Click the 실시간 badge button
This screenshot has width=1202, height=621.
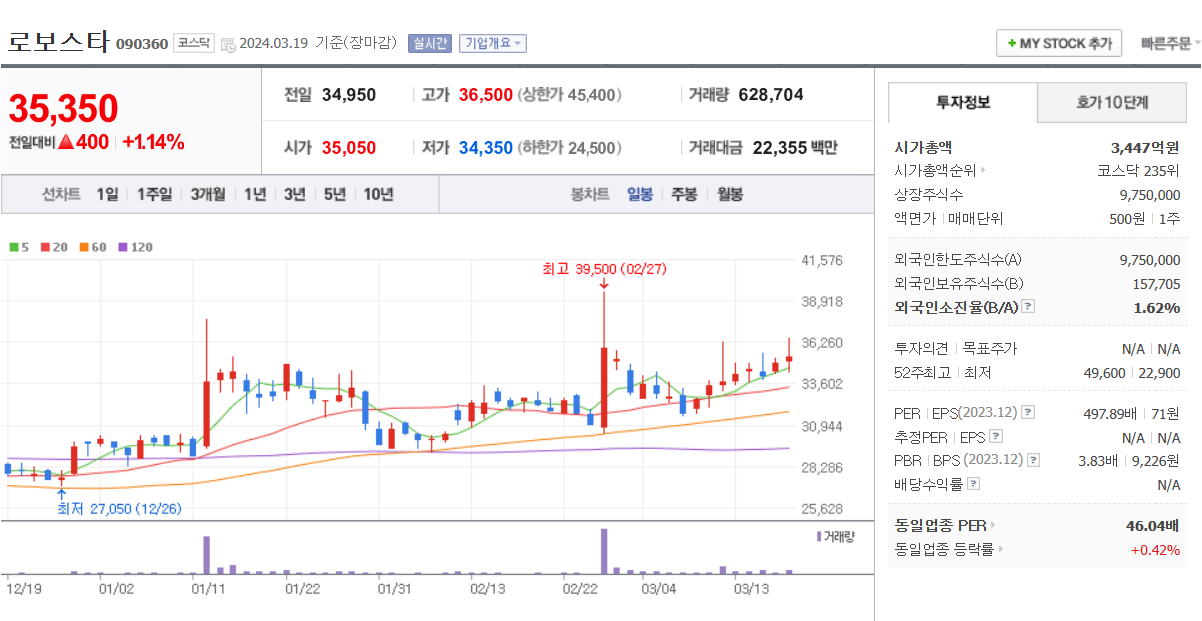tap(430, 43)
